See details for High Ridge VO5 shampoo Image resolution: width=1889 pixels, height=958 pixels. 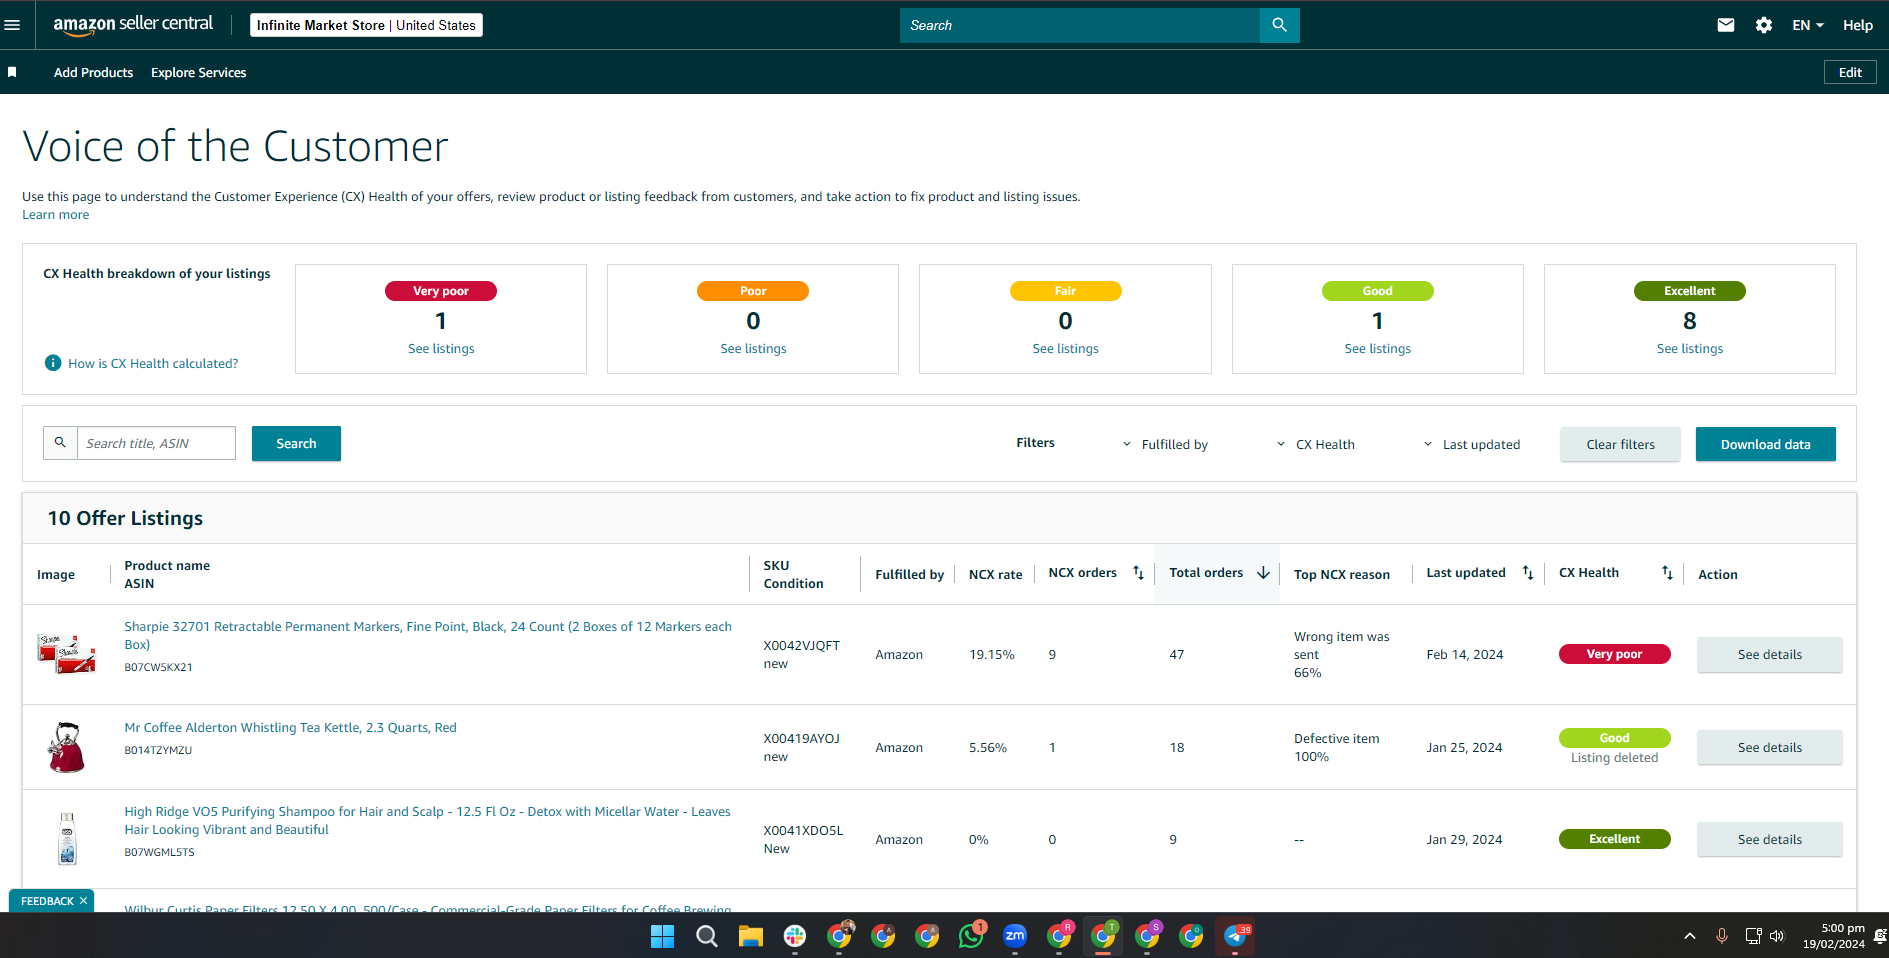pos(1769,839)
